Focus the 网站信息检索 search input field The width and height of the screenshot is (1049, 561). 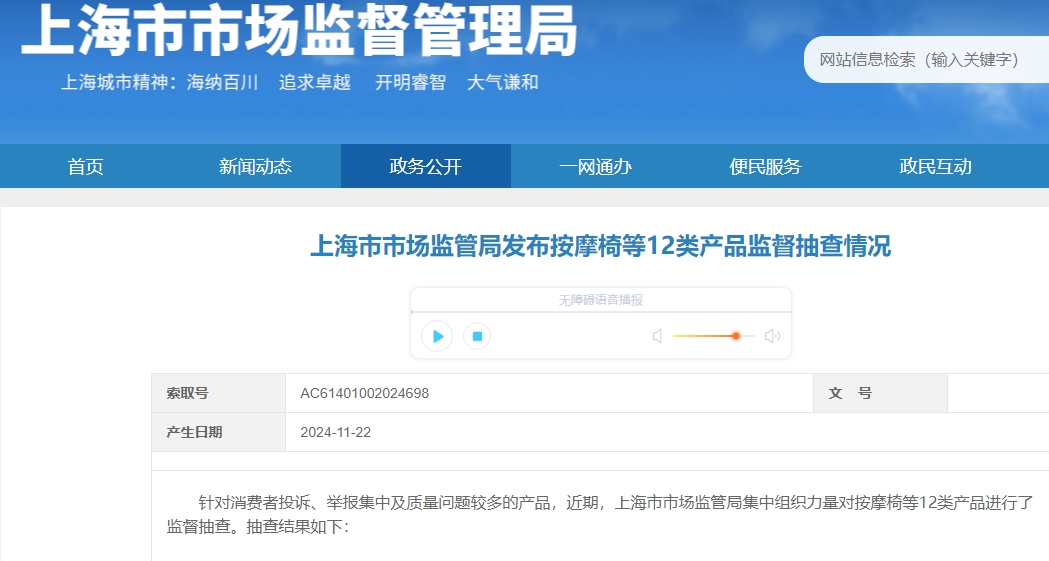click(927, 60)
